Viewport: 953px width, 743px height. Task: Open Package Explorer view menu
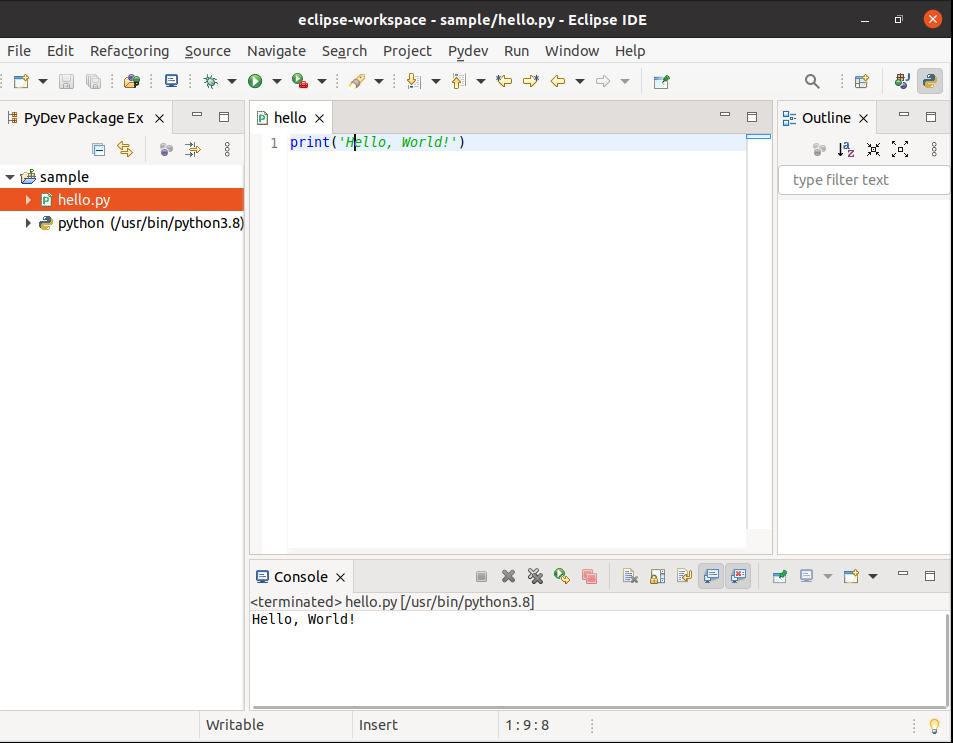coord(227,150)
